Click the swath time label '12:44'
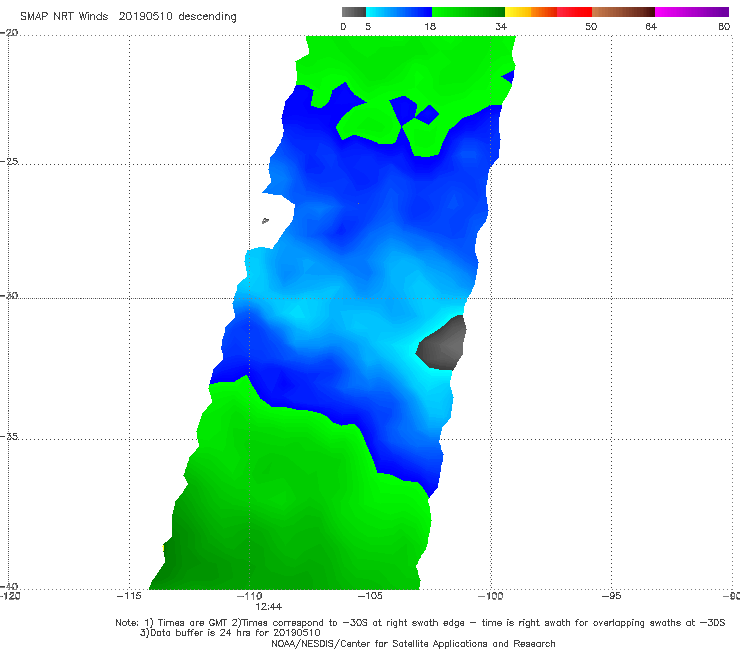740x650 pixels. pyautogui.click(x=269, y=607)
